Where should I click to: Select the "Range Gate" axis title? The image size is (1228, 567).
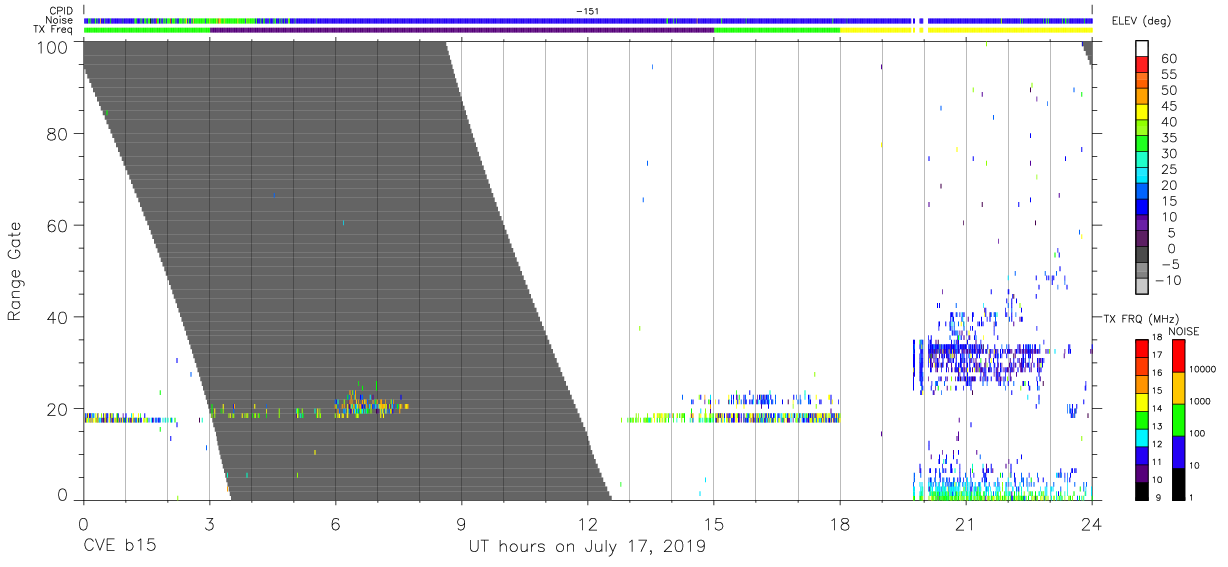click(x=16, y=272)
